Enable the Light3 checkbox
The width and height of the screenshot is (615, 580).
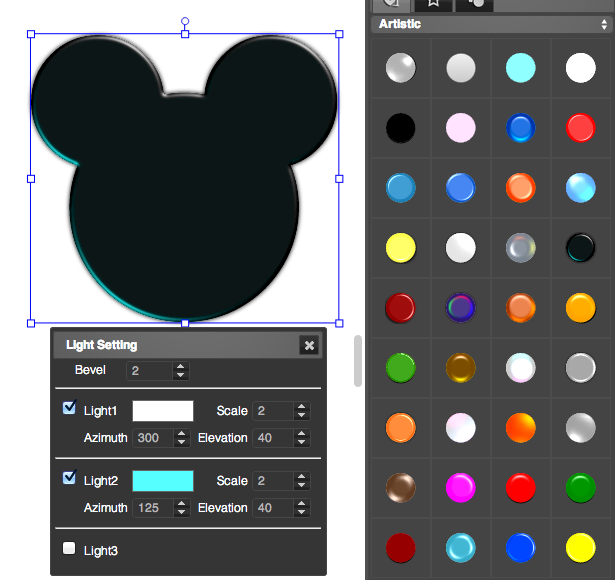[x=69, y=548]
